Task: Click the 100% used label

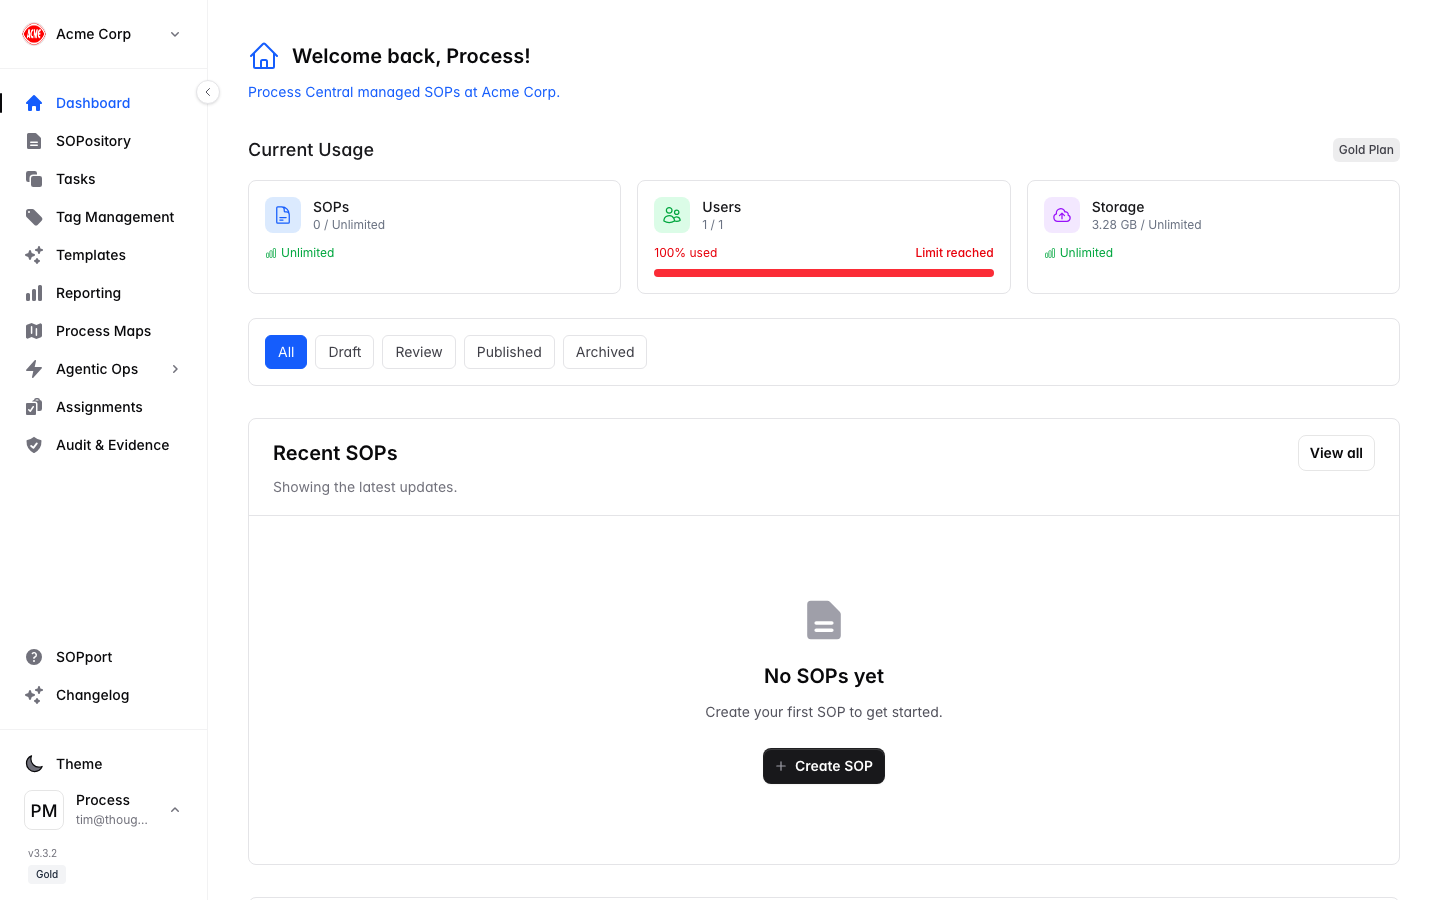Action: click(686, 253)
